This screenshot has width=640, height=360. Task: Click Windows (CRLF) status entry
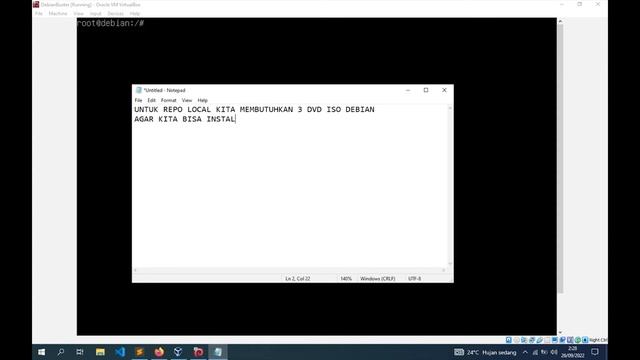point(378,279)
